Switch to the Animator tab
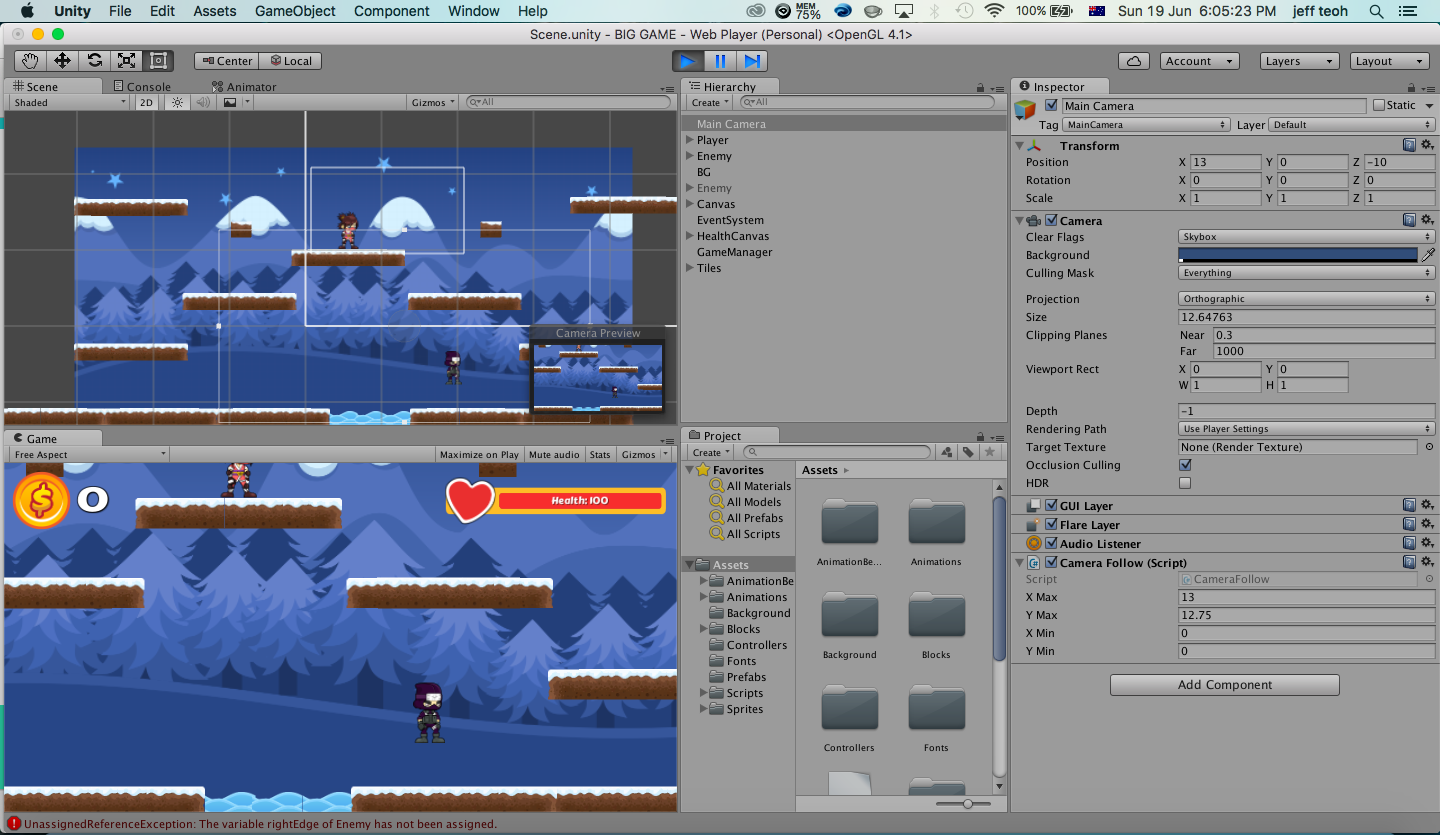Viewport: 1440px width, 835px height. click(x=244, y=87)
